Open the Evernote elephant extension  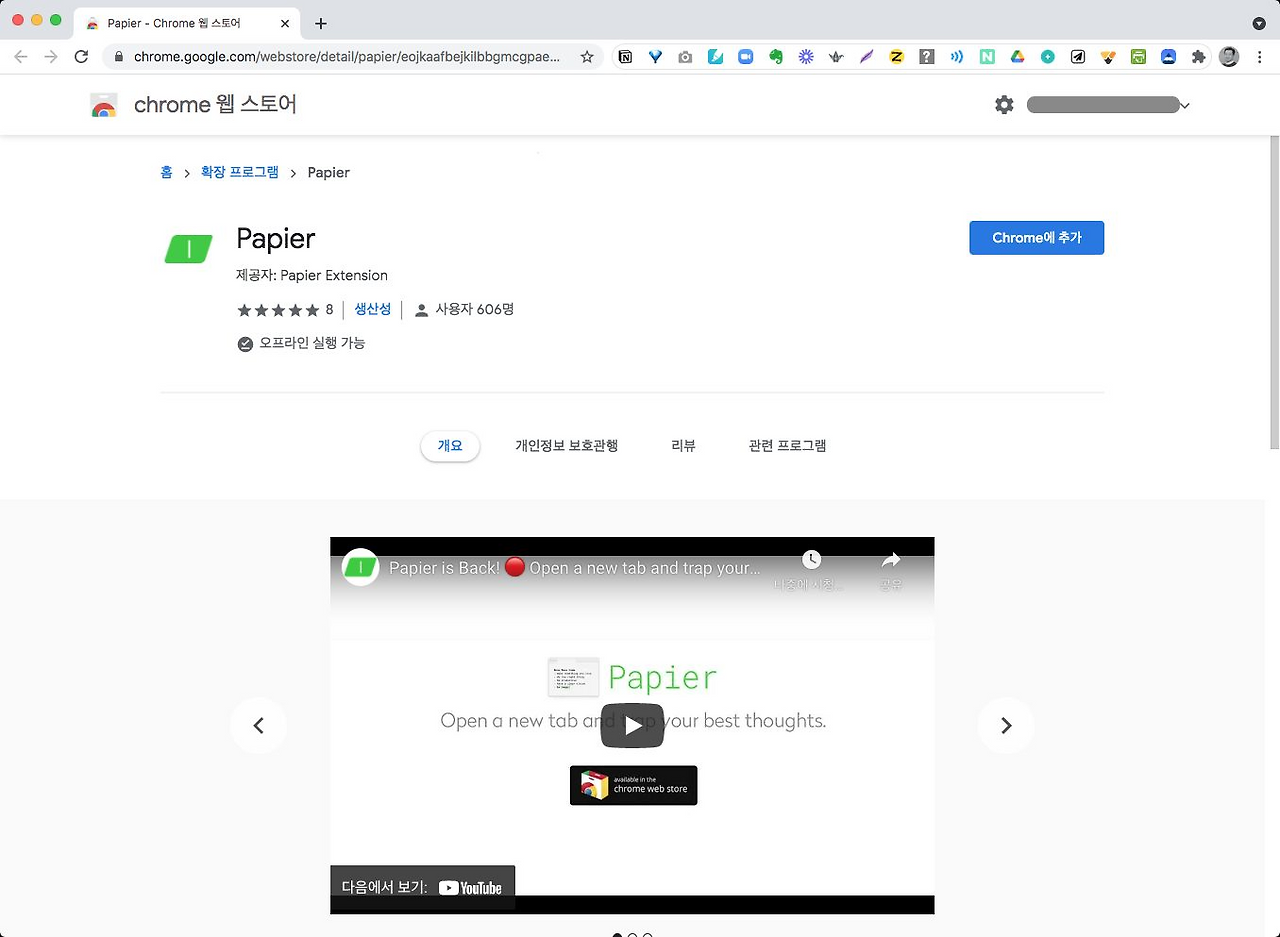pyautogui.click(x=775, y=57)
